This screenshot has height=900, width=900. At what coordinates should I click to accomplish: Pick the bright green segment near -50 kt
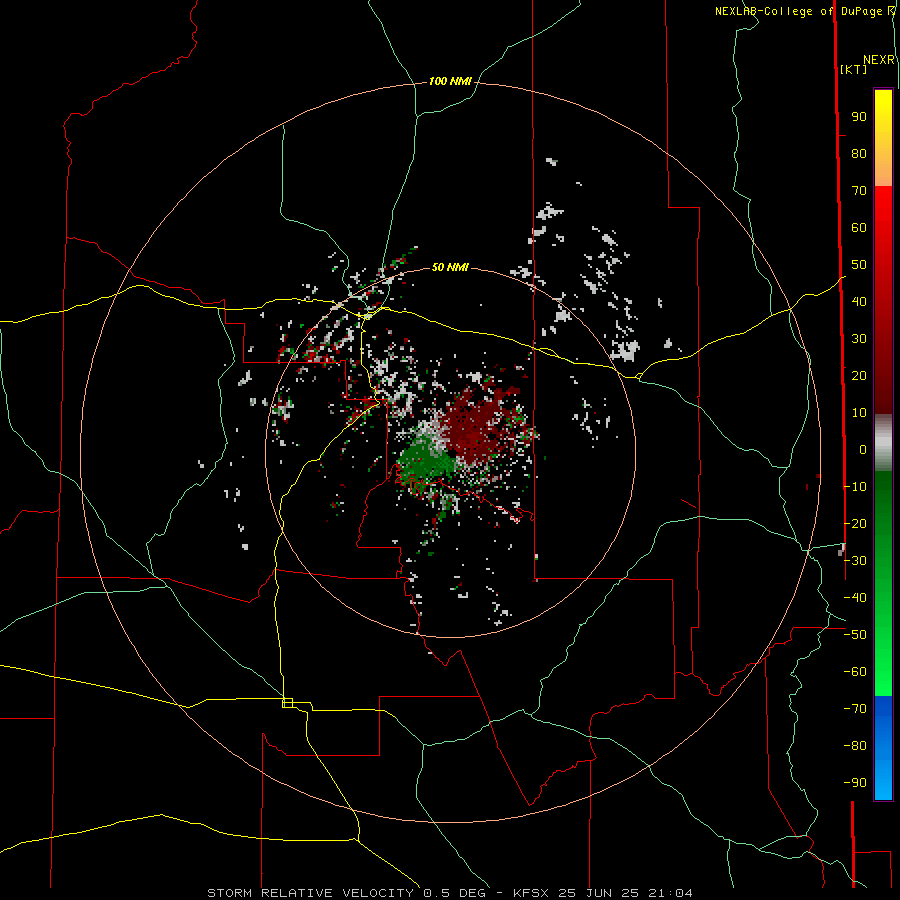pyautogui.click(x=883, y=637)
